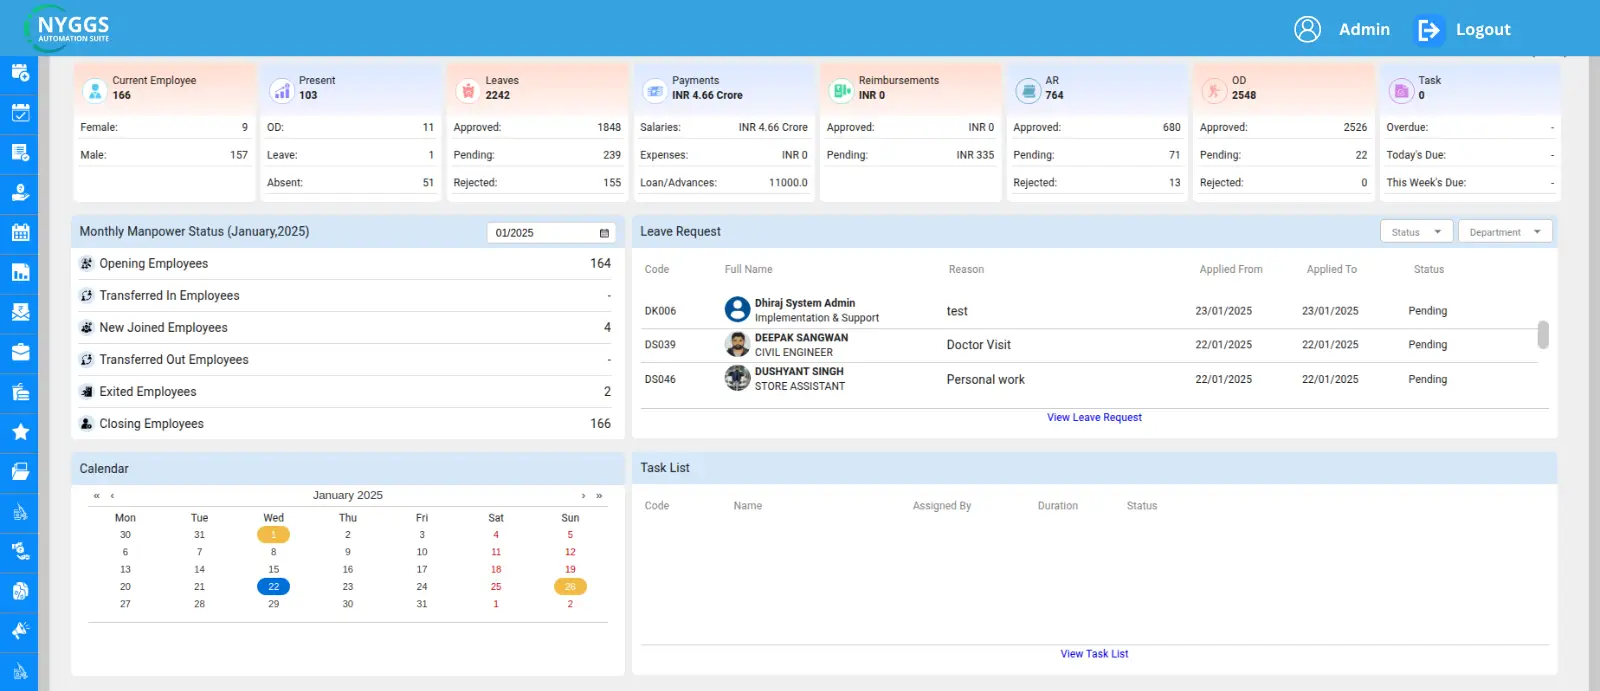Viewport: 1600px width, 691px height.
Task: Select January 22 in the calendar
Action: coord(273,587)
